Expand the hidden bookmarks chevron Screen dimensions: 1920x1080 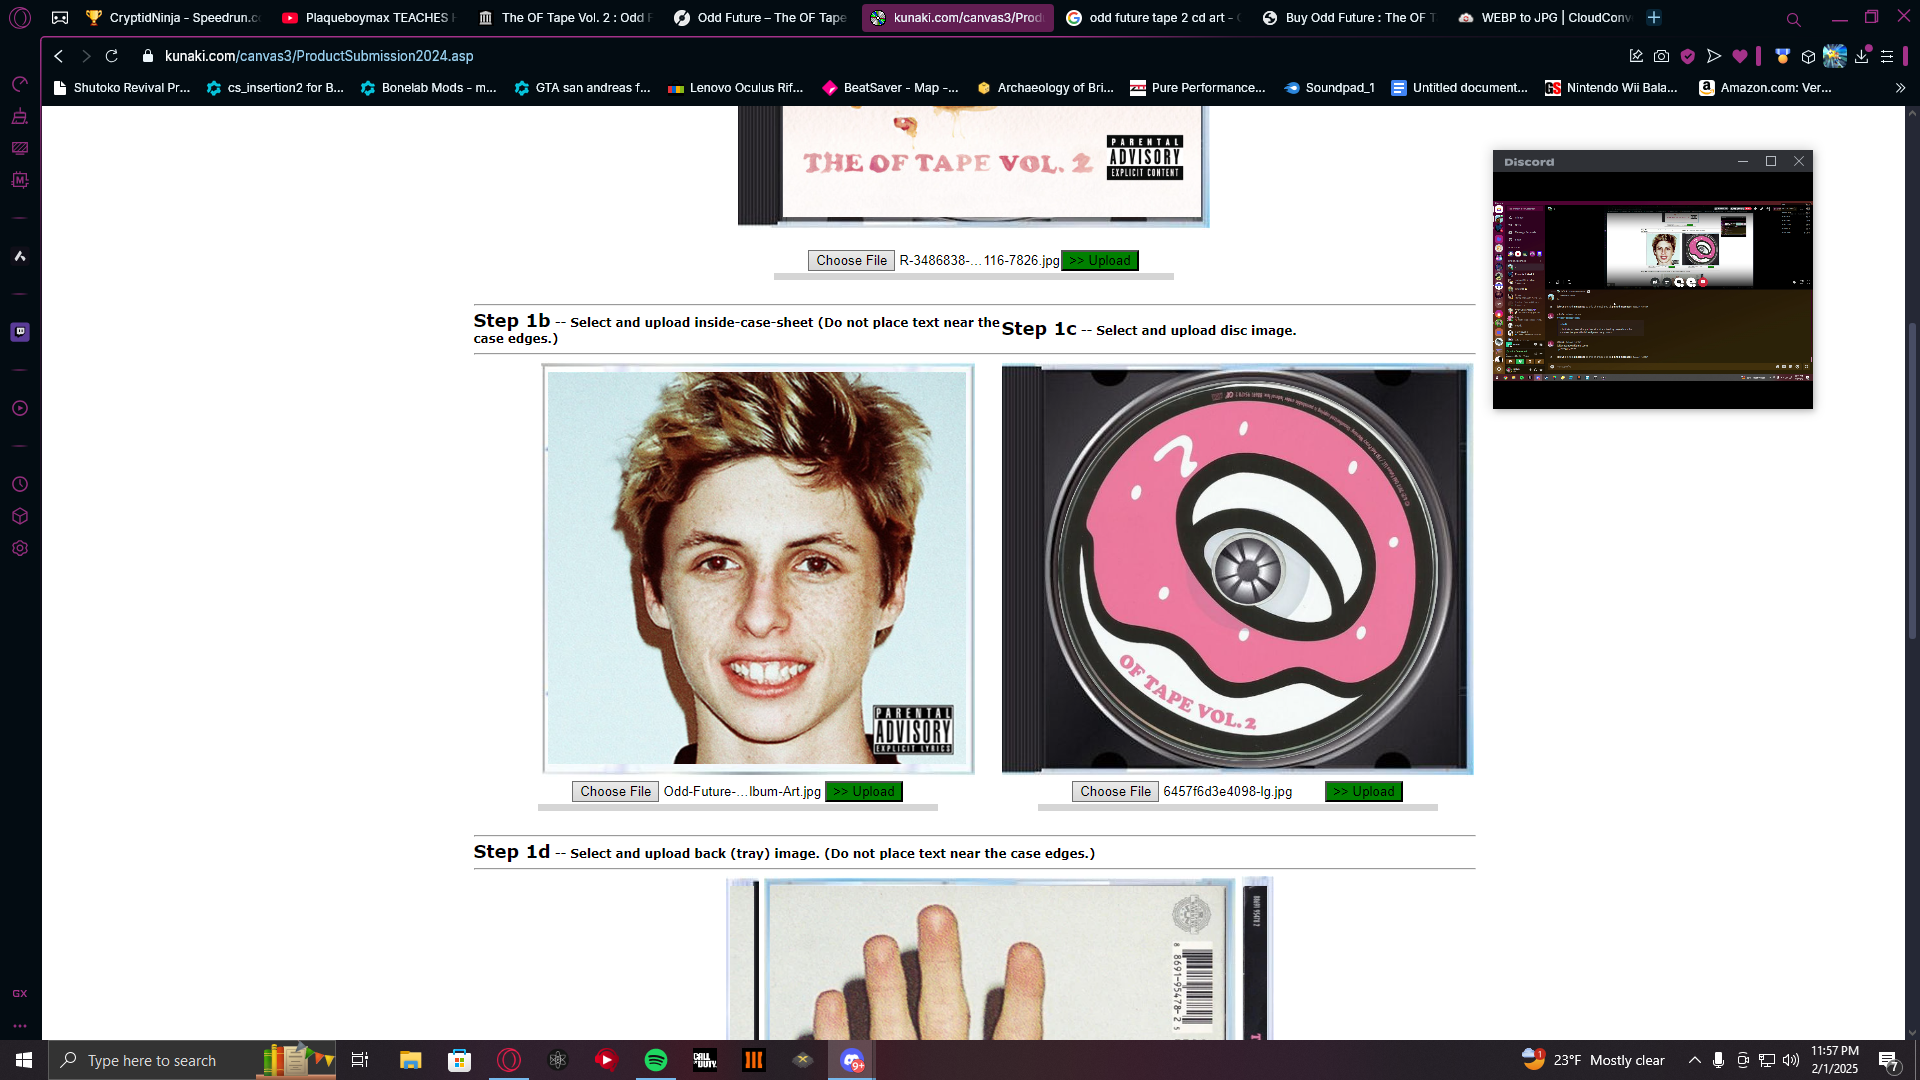click(x=1900, y=88)
